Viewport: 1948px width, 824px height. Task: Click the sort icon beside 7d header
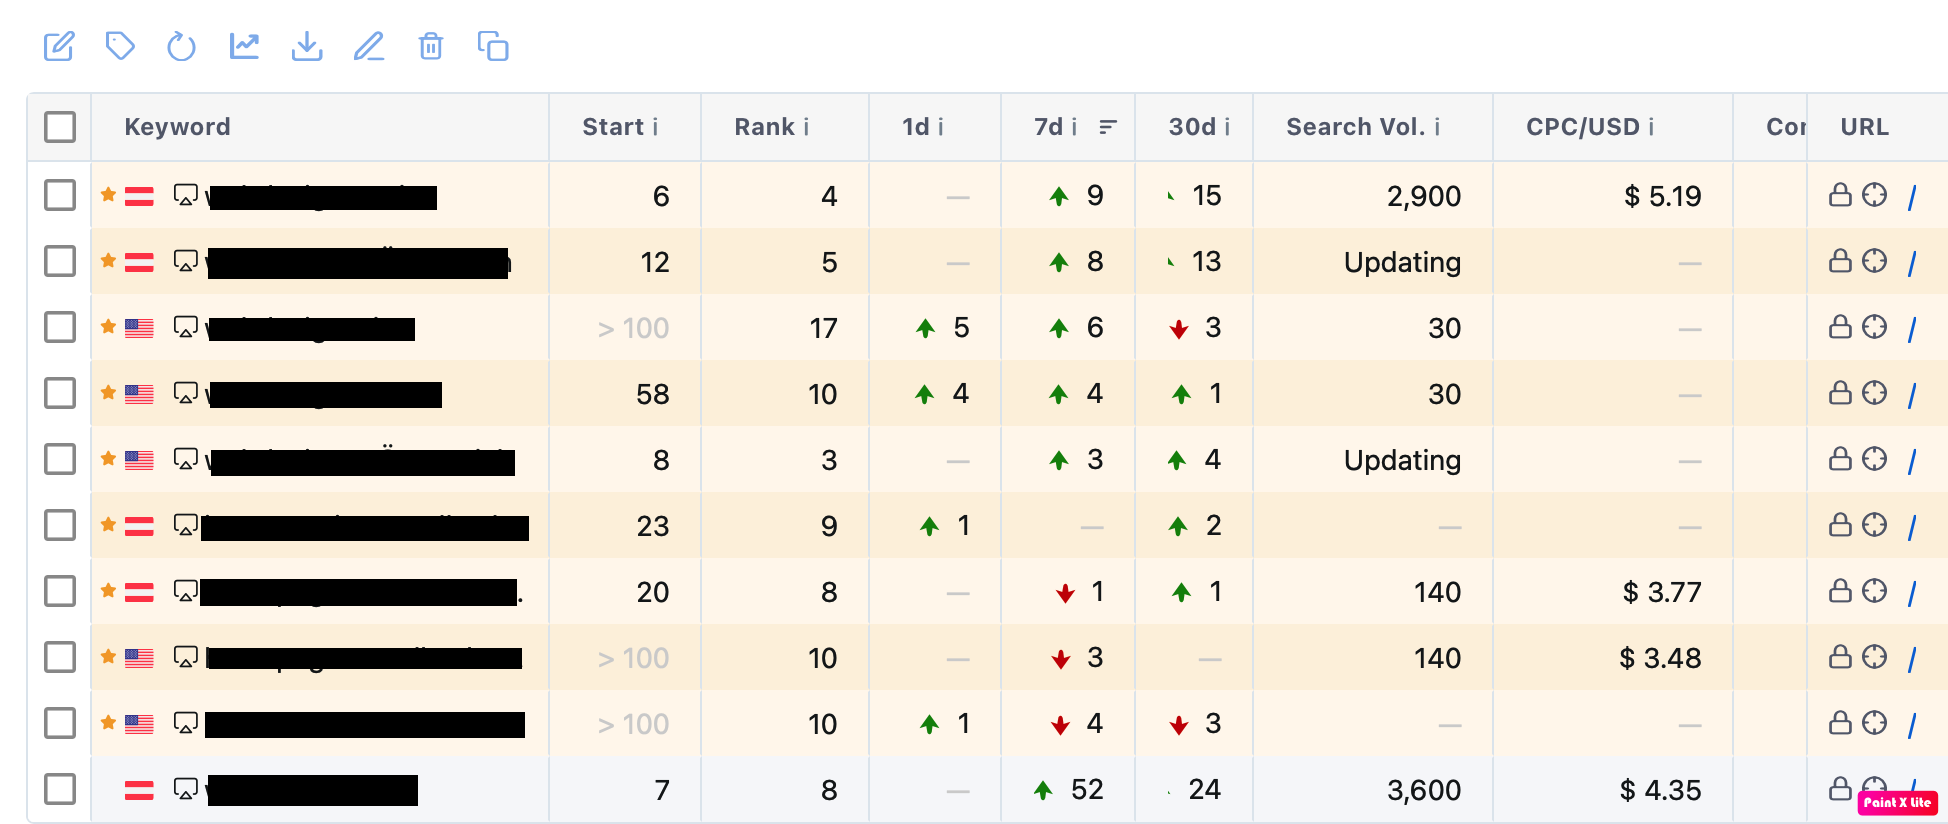coord(1108,127)
